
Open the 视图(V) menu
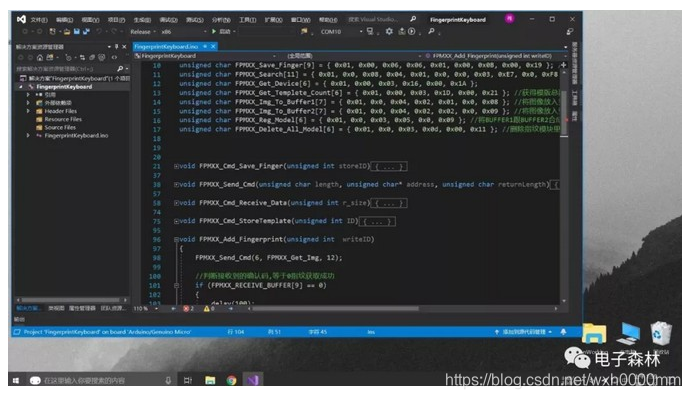[x=90, y=20]
